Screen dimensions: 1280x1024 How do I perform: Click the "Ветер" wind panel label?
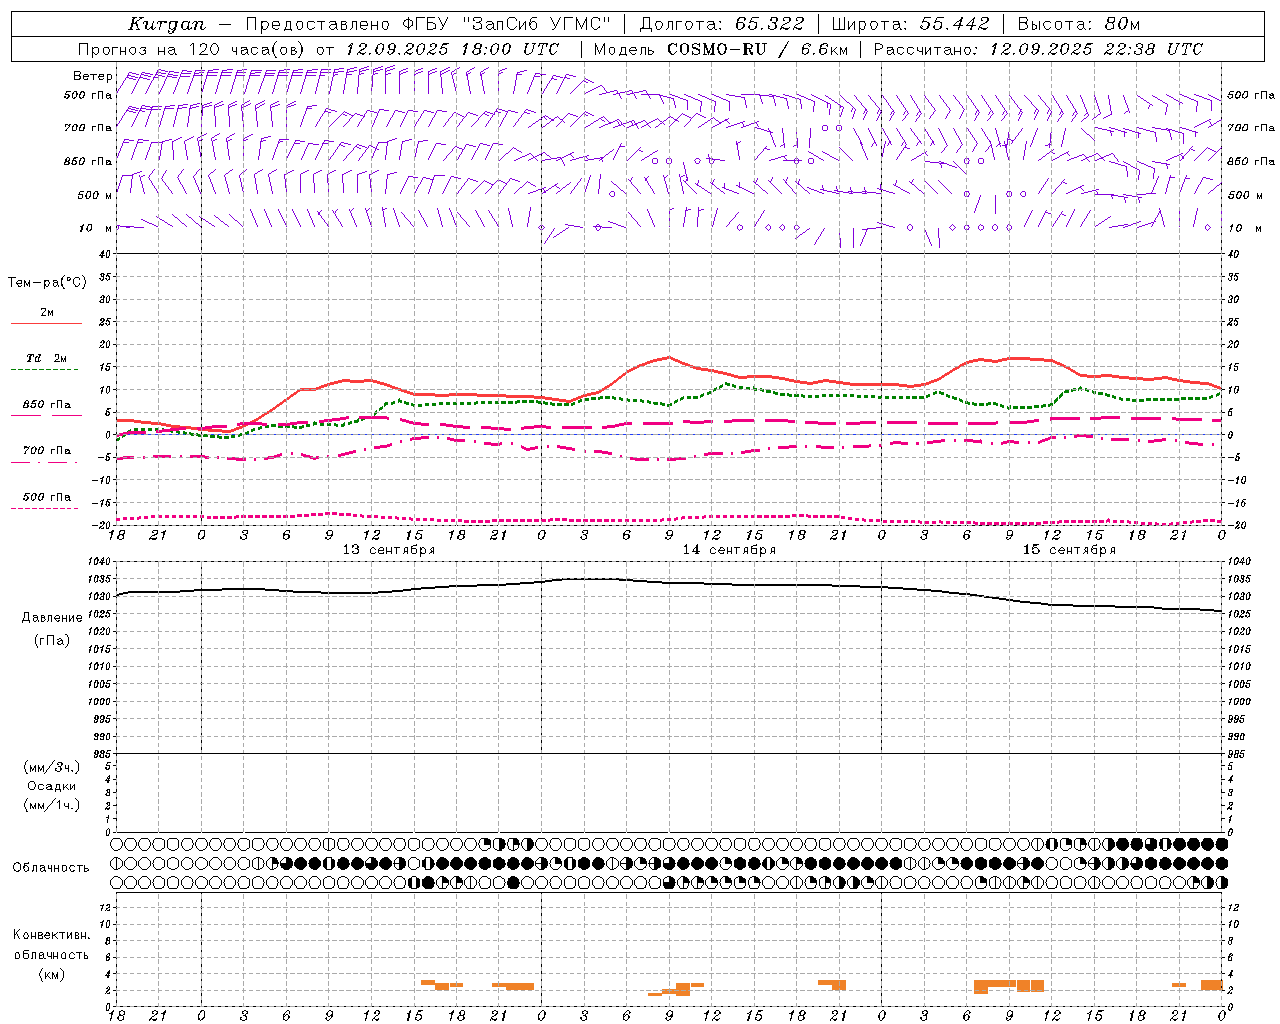(x=93, y=76)
